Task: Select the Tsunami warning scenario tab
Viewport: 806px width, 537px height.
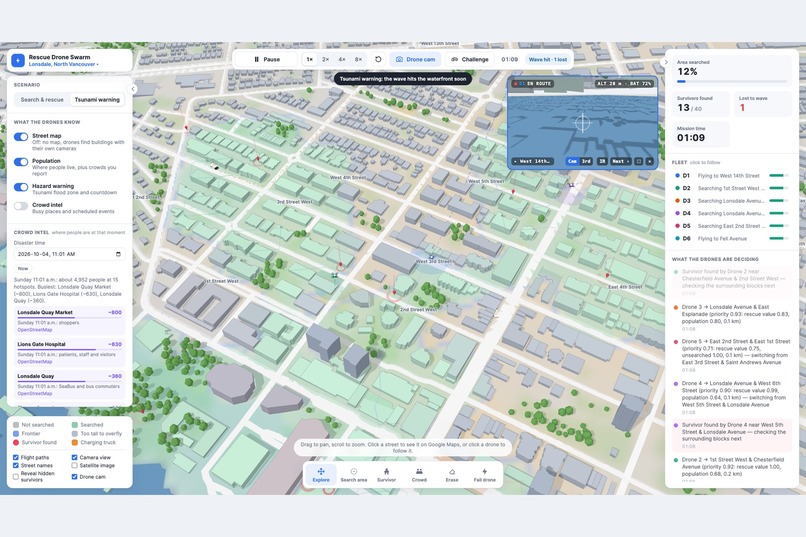Action: (97, 100)
